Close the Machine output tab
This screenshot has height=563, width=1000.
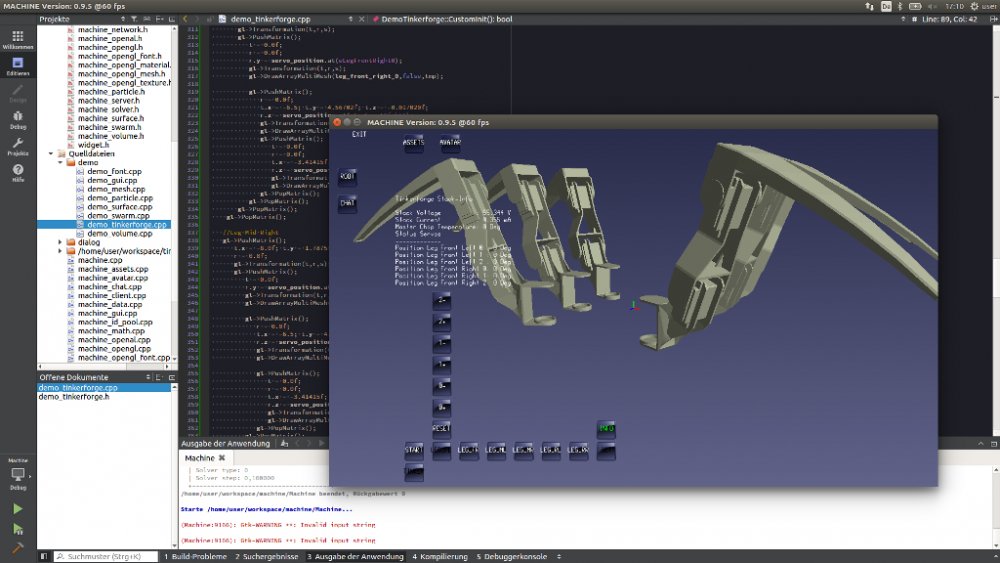tap(222, 458)
